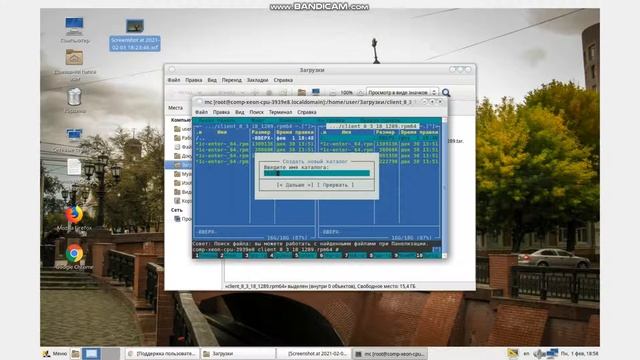
Task: Click the terminal window vertical scrollbar
Action: (444, 187)
